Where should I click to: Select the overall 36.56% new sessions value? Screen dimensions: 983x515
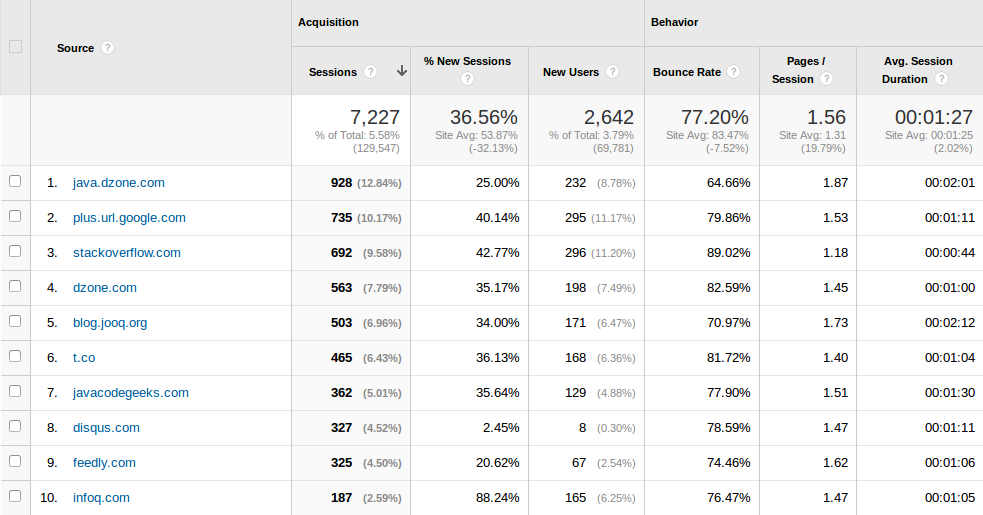coord(483,117)
